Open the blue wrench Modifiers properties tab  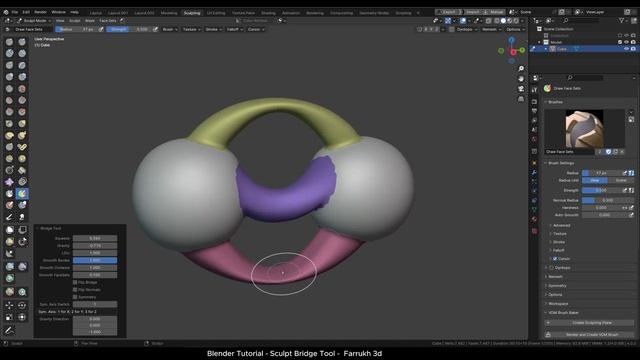[535, 173]
